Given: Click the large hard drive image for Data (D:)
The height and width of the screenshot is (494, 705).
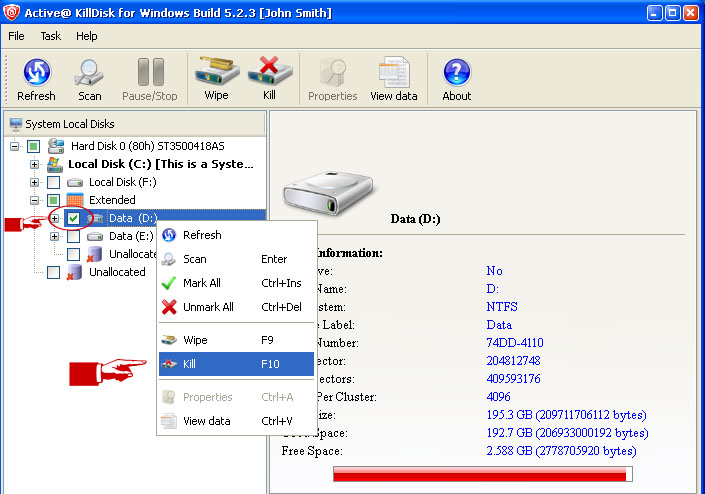Looking at the screenshot, I should (x=330, y=192).
